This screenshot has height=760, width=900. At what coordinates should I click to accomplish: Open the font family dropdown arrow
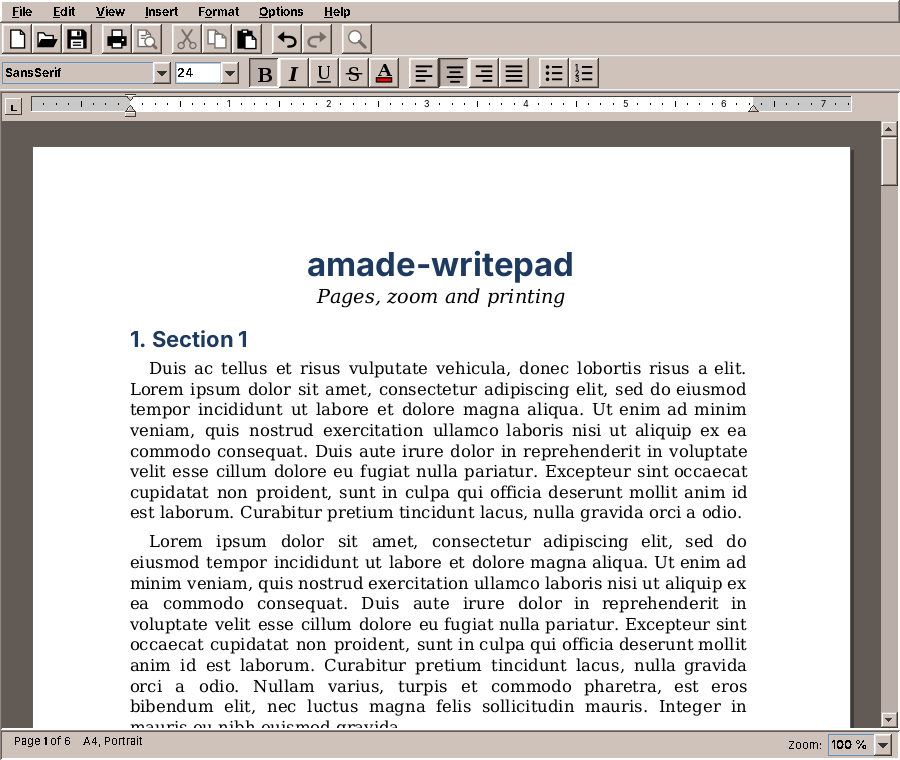[x=162, y=73]
